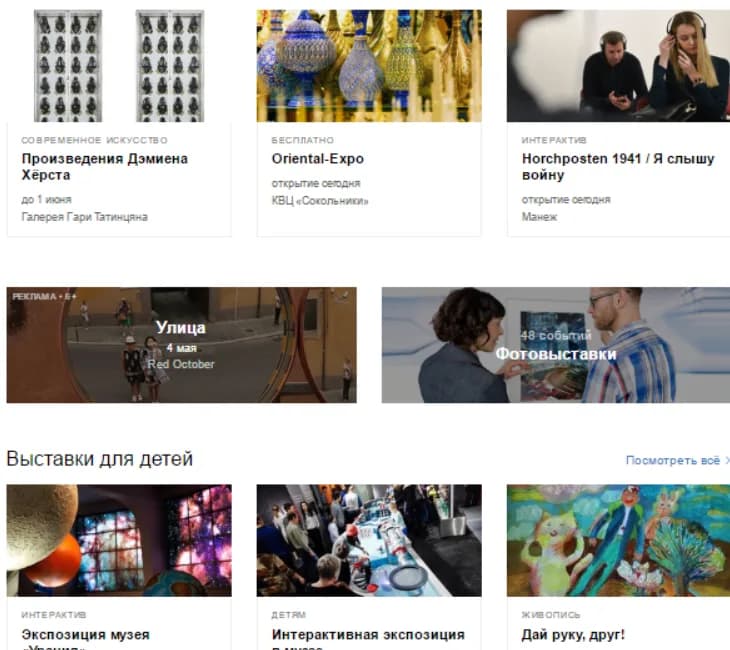730x650 pixels.
Task: Open the Oriental-Expo vases image
Action: coord(369,66)
